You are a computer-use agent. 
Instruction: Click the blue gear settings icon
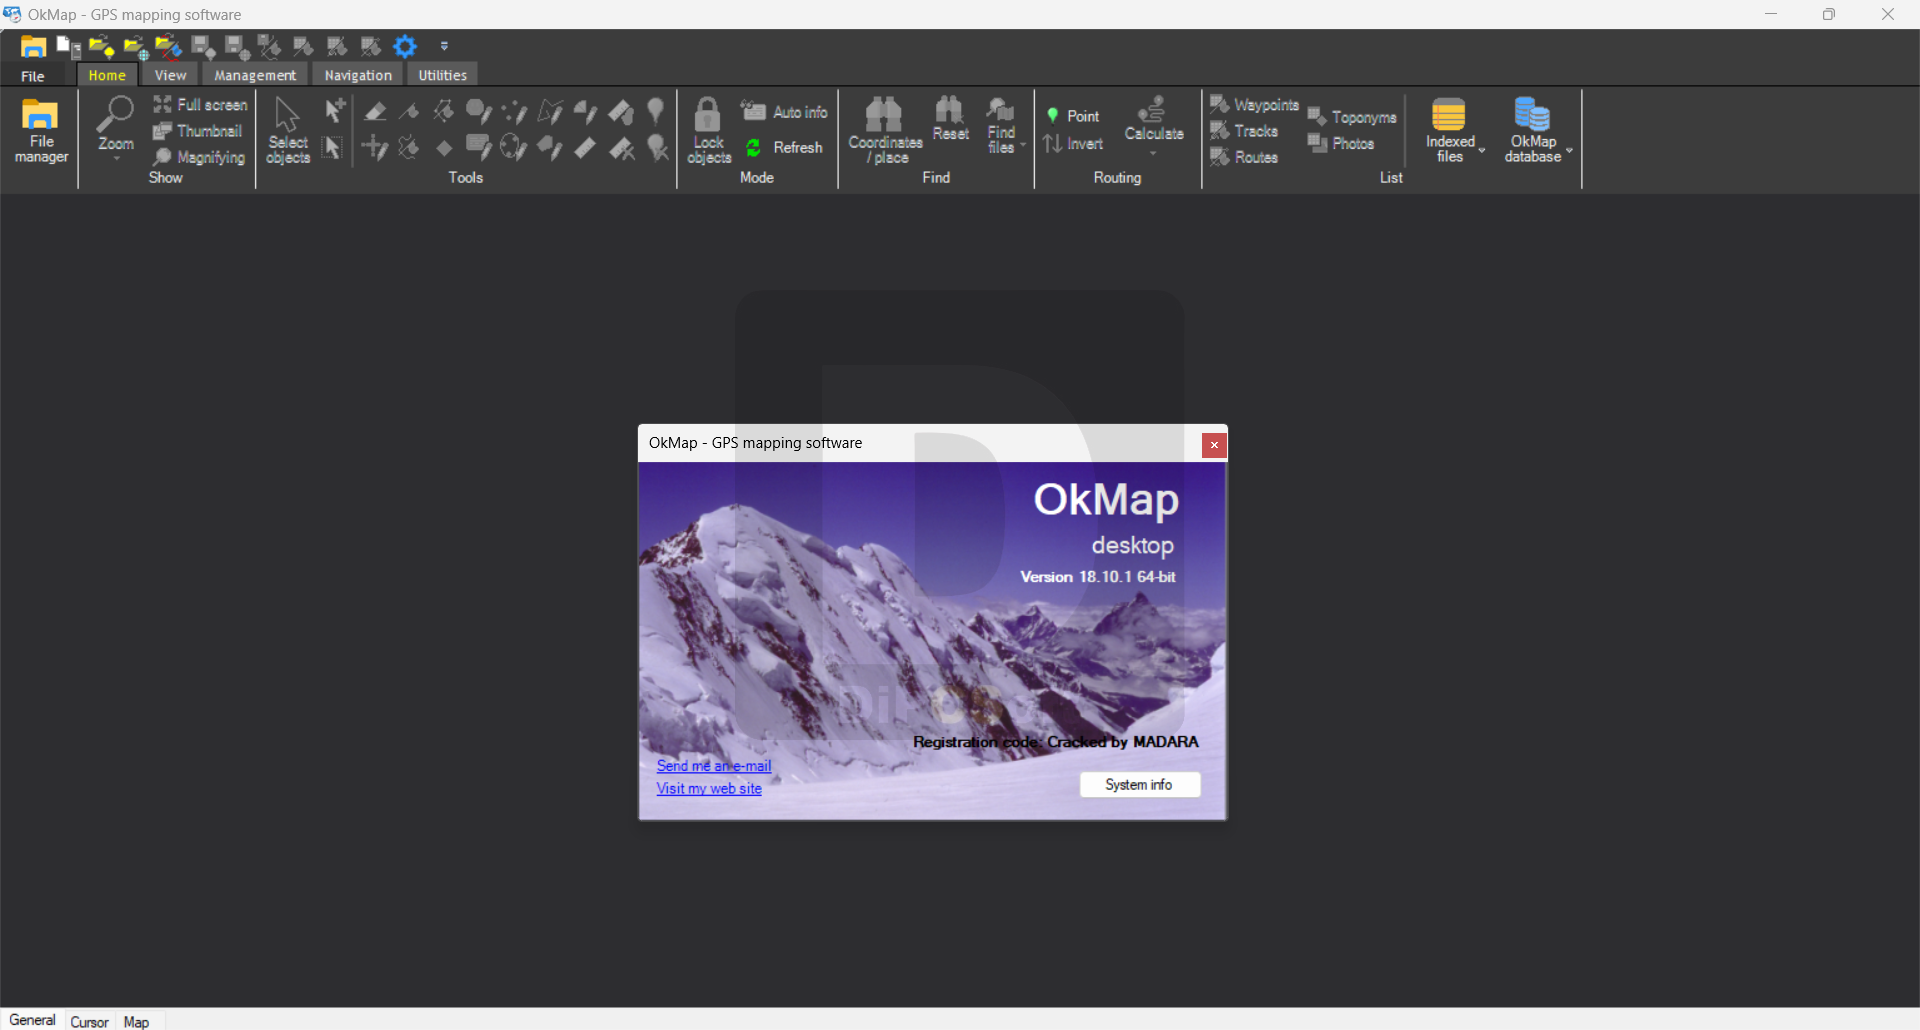pos(405,46)
